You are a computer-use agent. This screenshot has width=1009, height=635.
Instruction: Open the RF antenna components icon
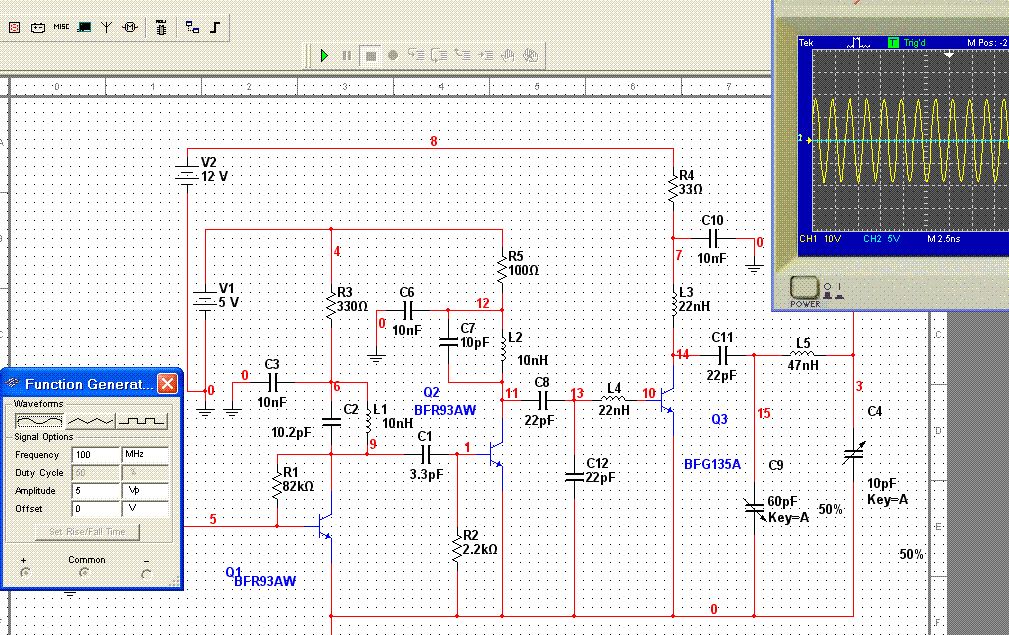coord(106,27)
